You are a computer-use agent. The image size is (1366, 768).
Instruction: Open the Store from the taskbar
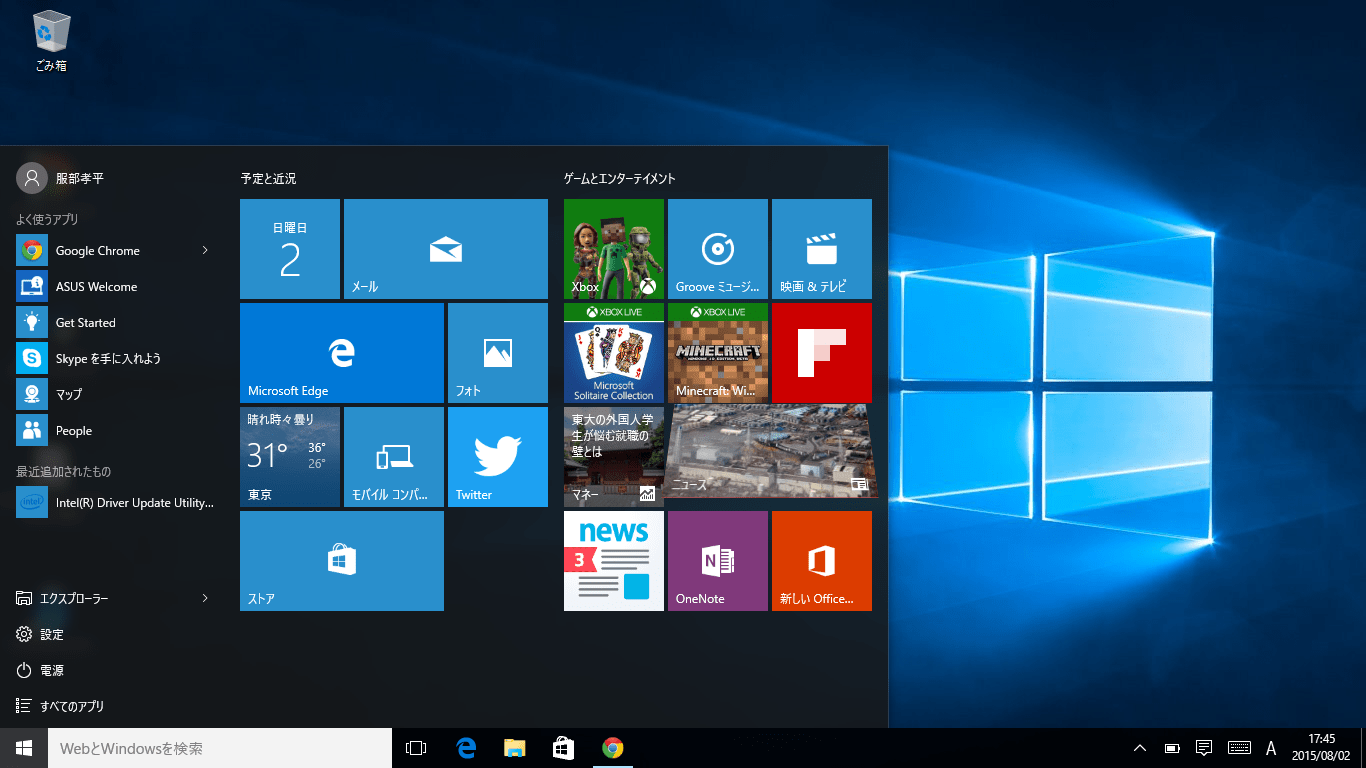coord(563,748)
